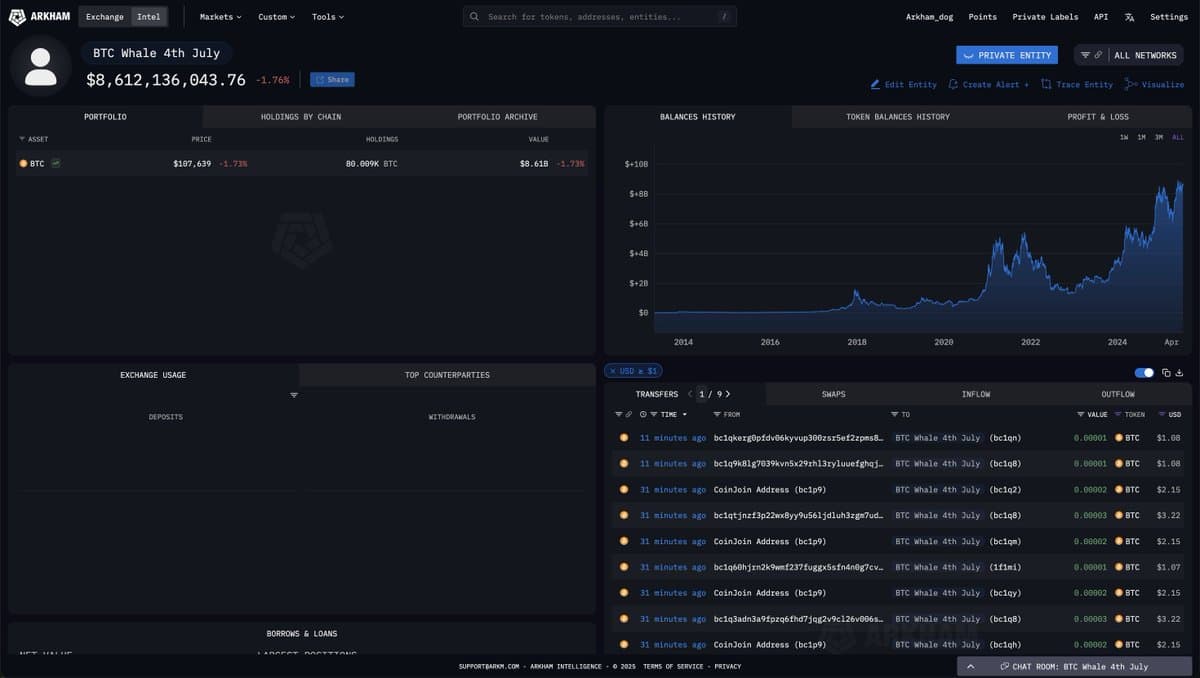Viewport: 1200px width, 678px height.
Task: Click the Arkham logo in header
Action: tap(40, 17)
